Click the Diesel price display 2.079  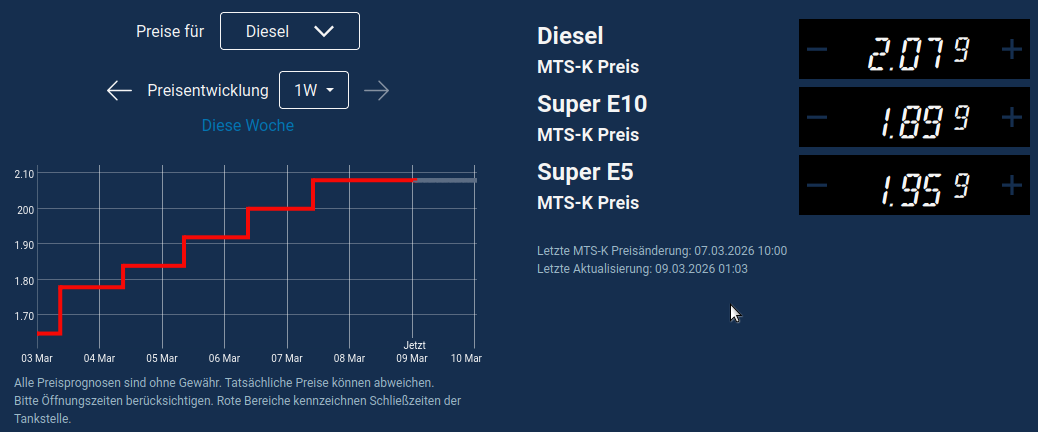pyautogui.click(x=917, y=49)
